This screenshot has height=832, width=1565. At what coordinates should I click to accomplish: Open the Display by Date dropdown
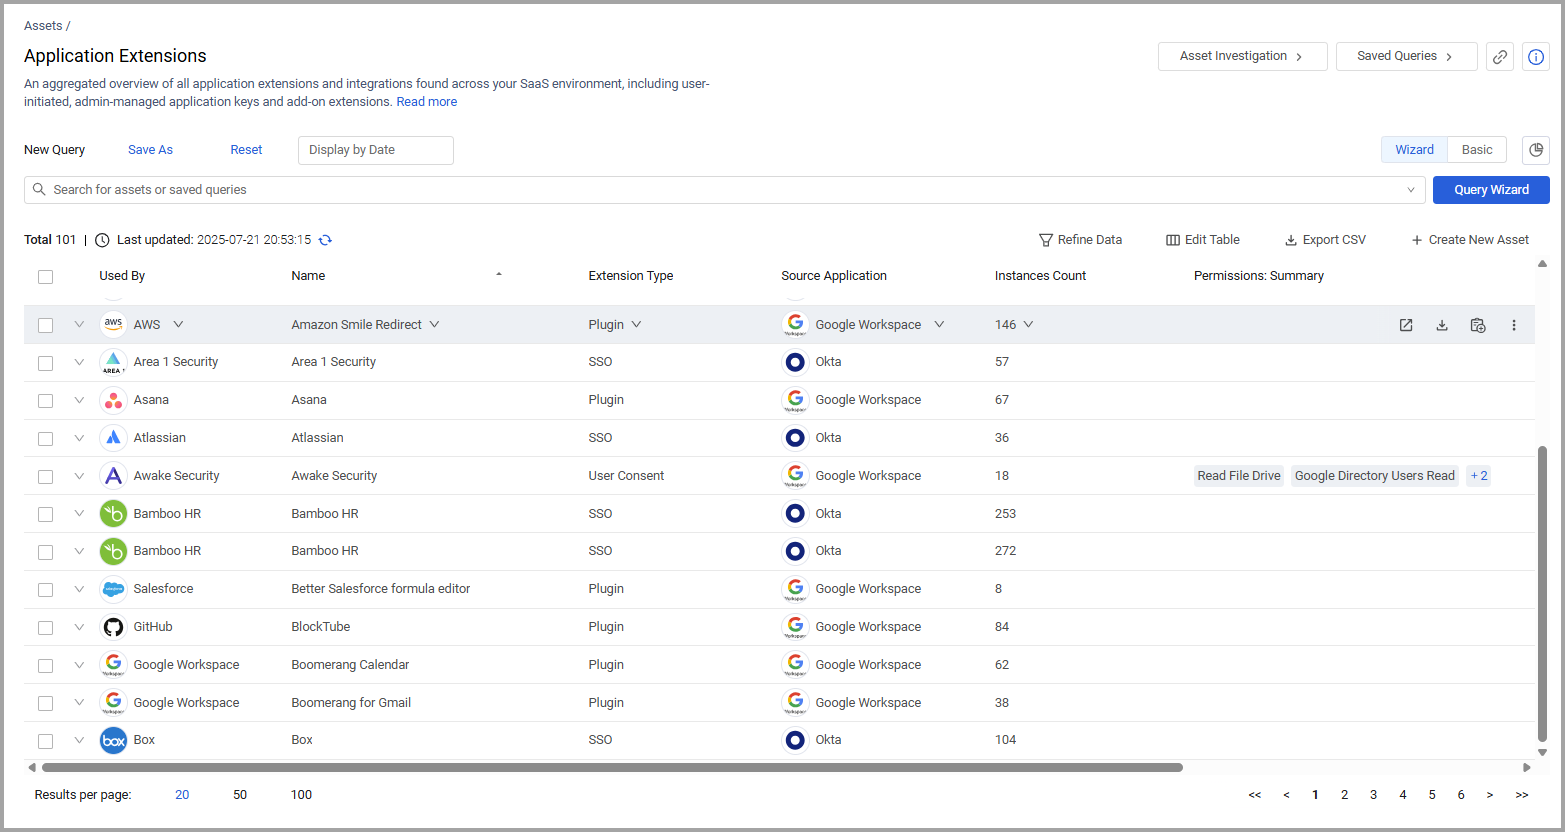pos(376,150)
